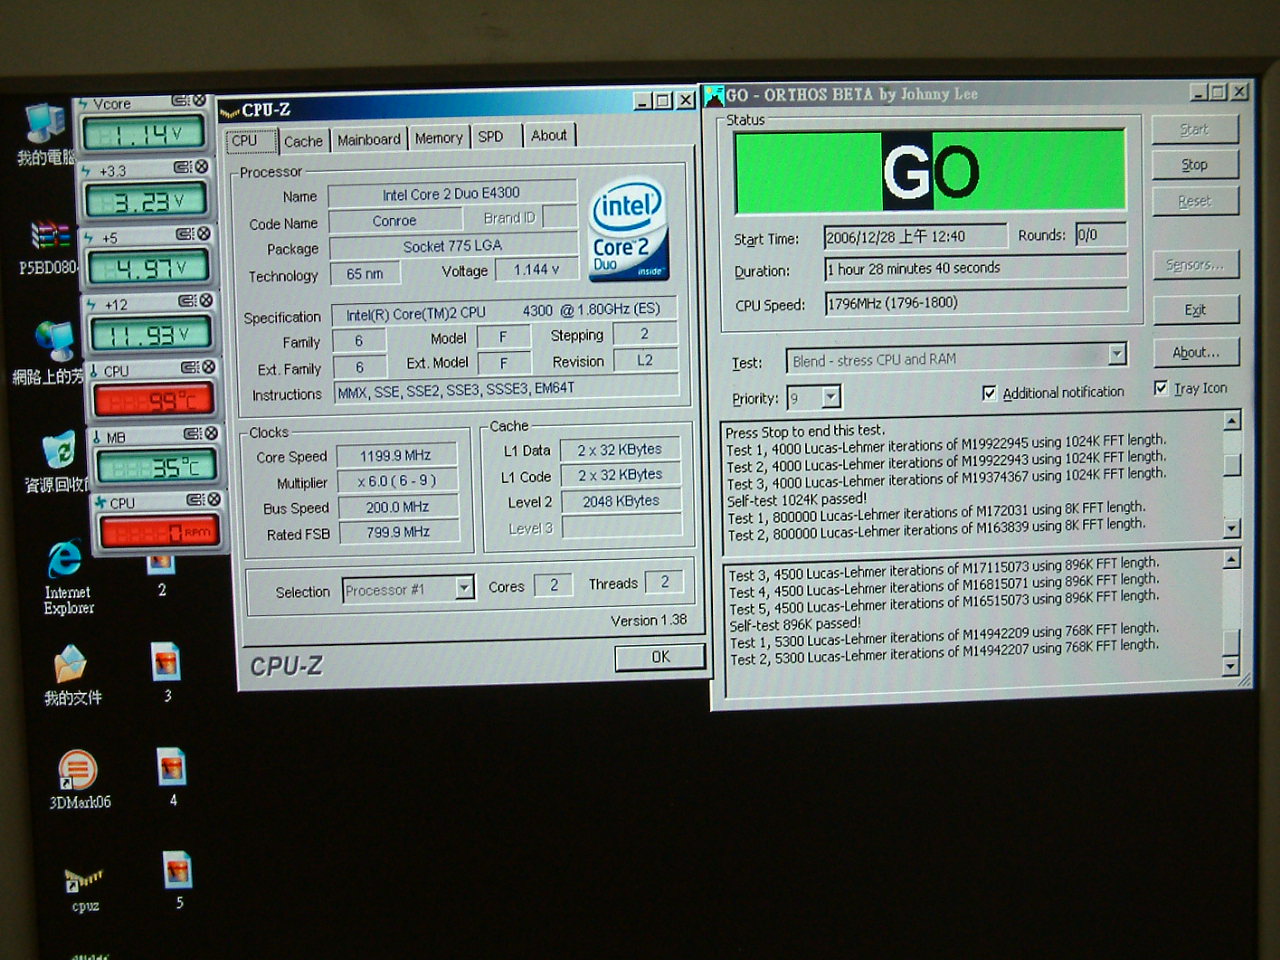Close the CPU temperature widget showing 99°C
The image size is (1280, 960).
pyautogui.click(x=208, y=368)
